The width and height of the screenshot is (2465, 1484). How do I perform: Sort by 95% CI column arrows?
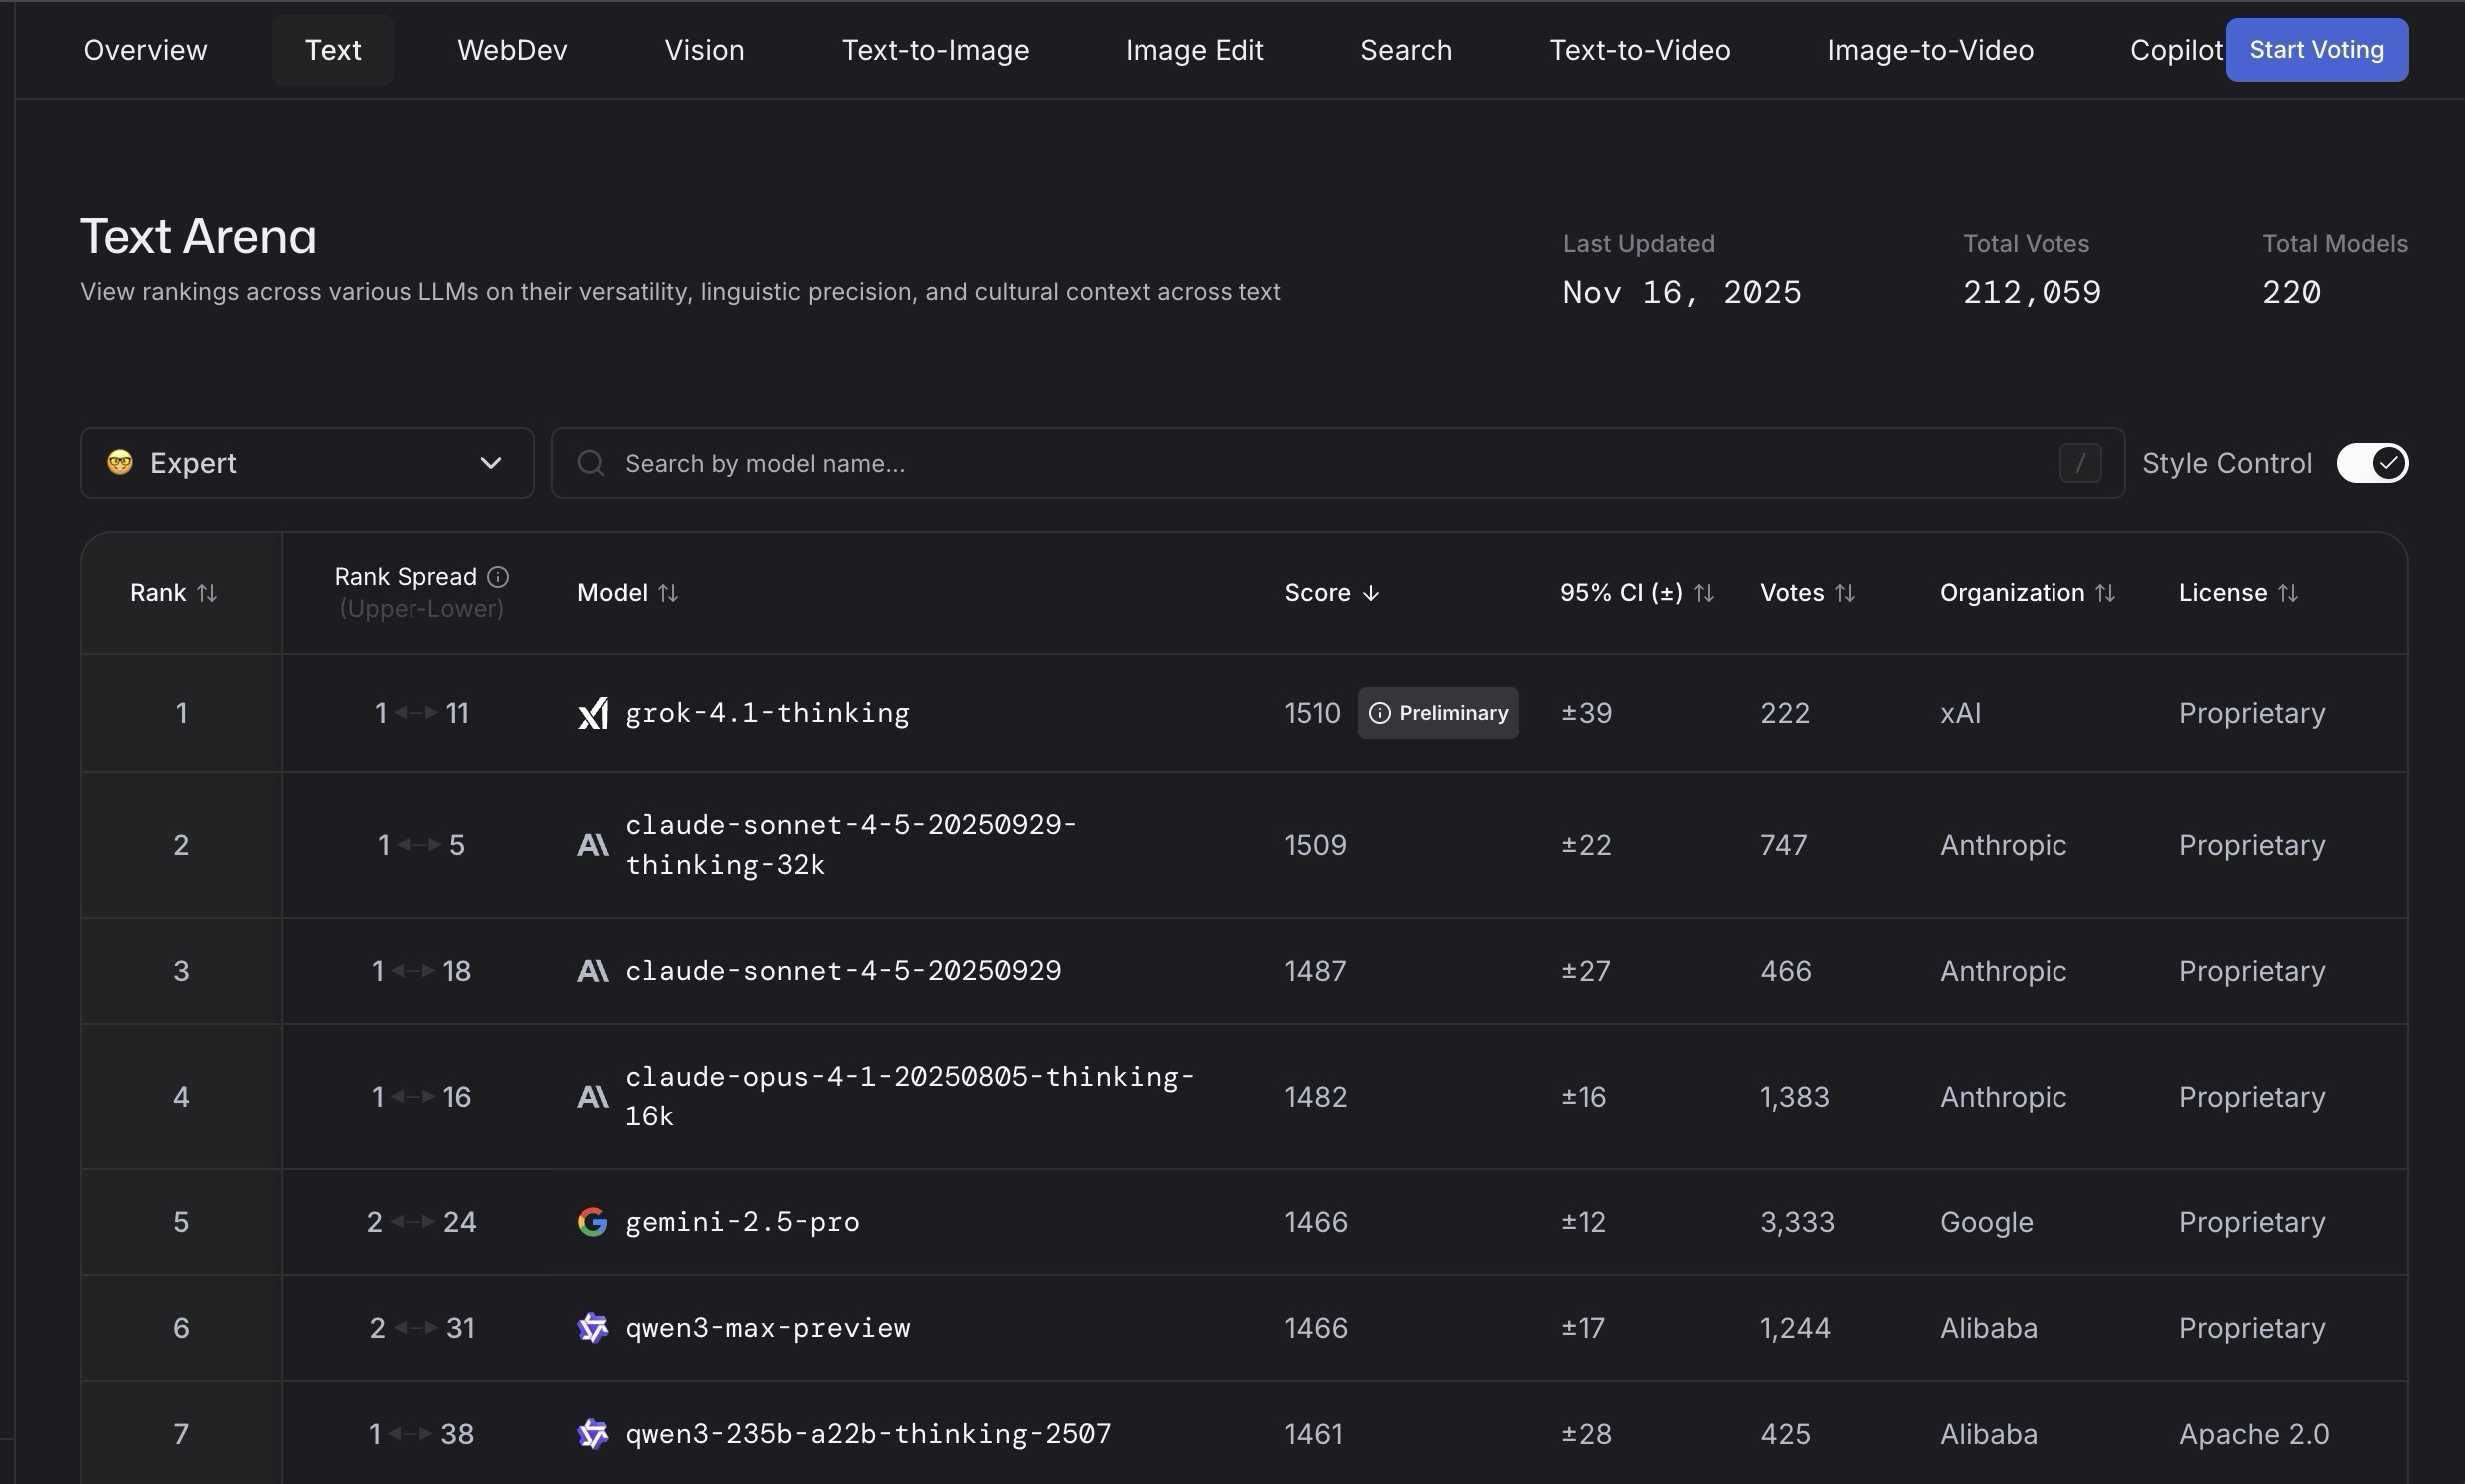coord(1704,593)
